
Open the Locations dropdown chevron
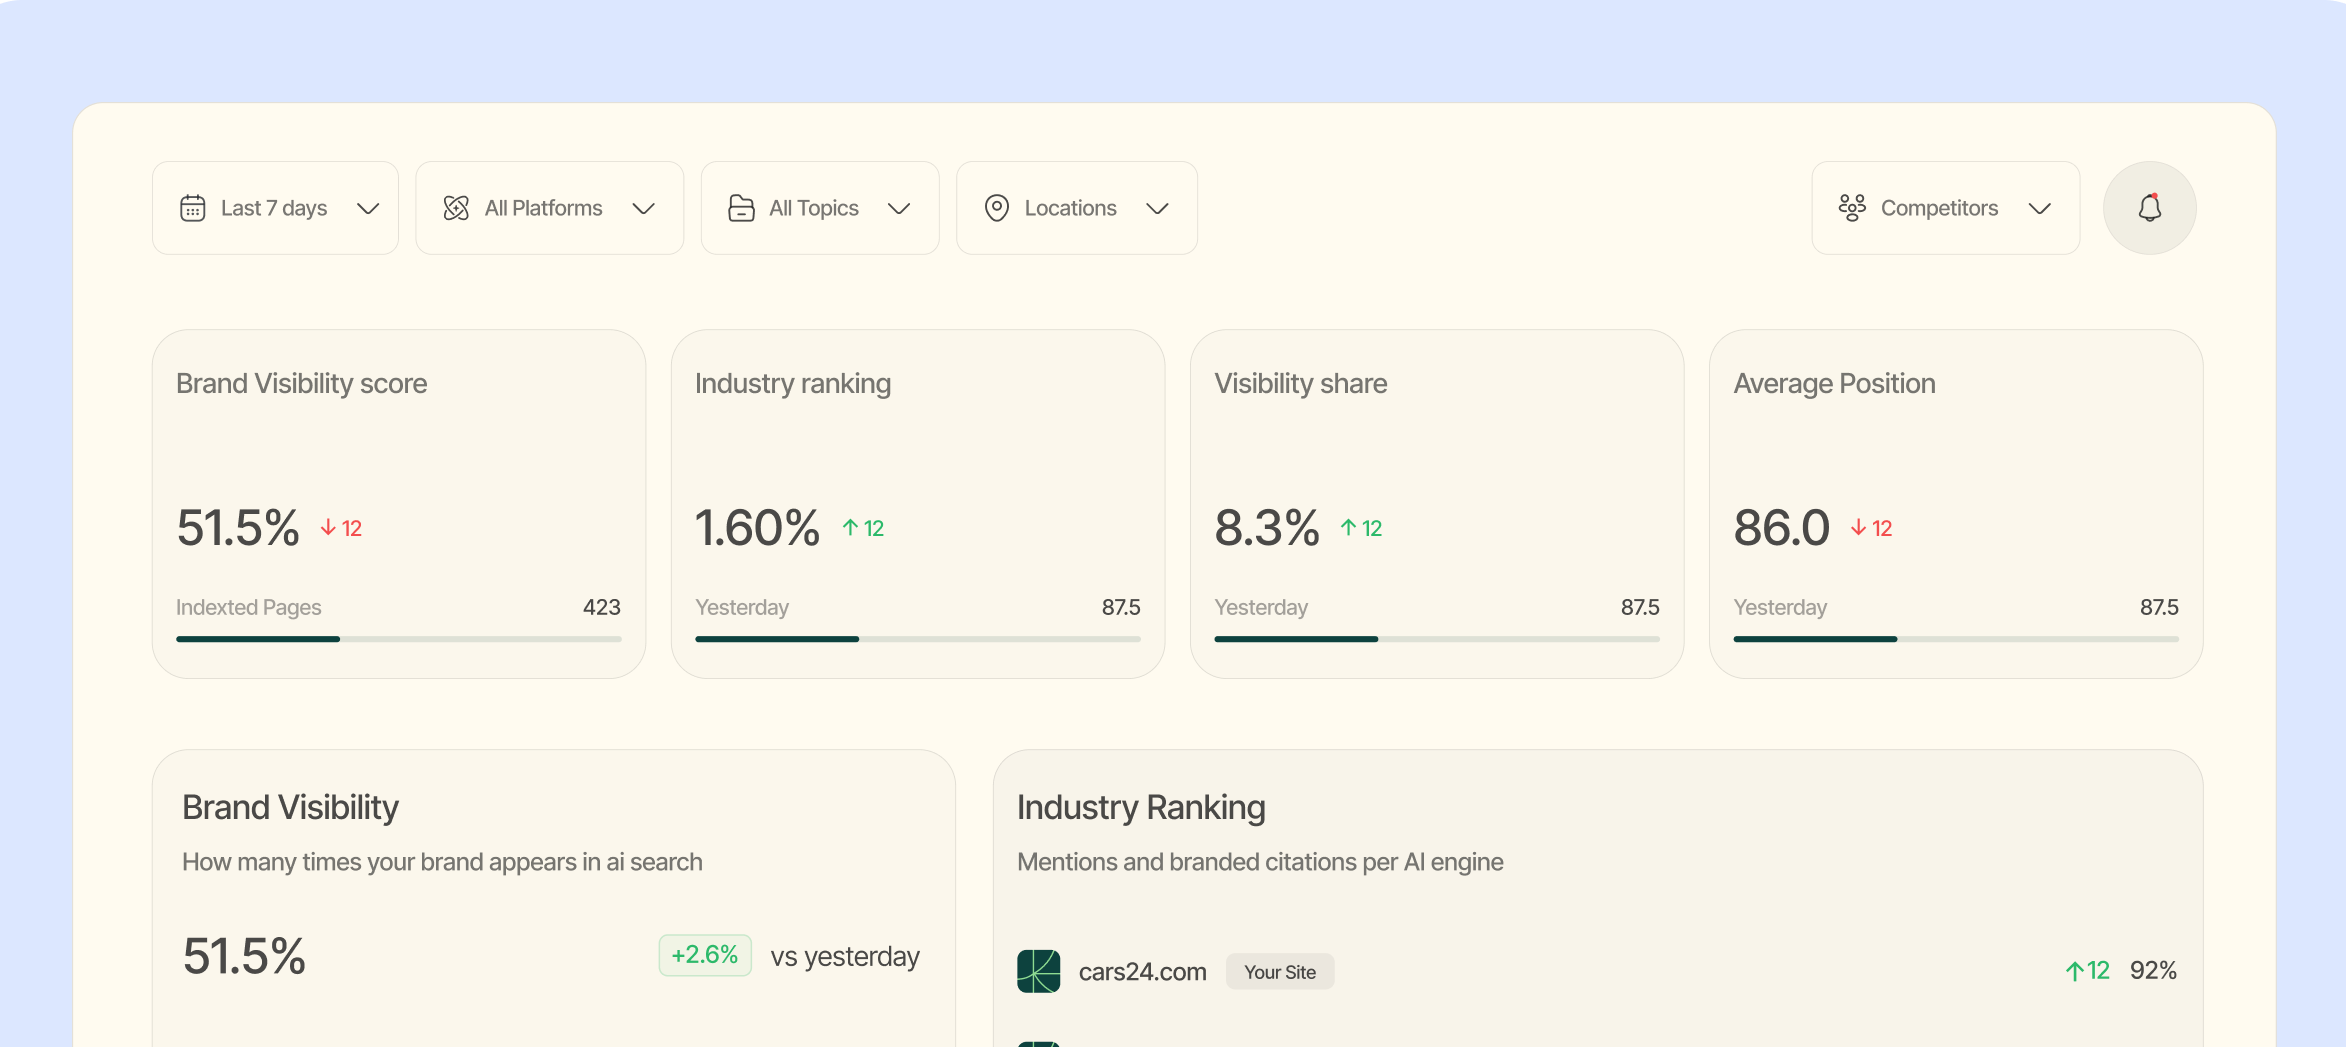(1157, 209)
